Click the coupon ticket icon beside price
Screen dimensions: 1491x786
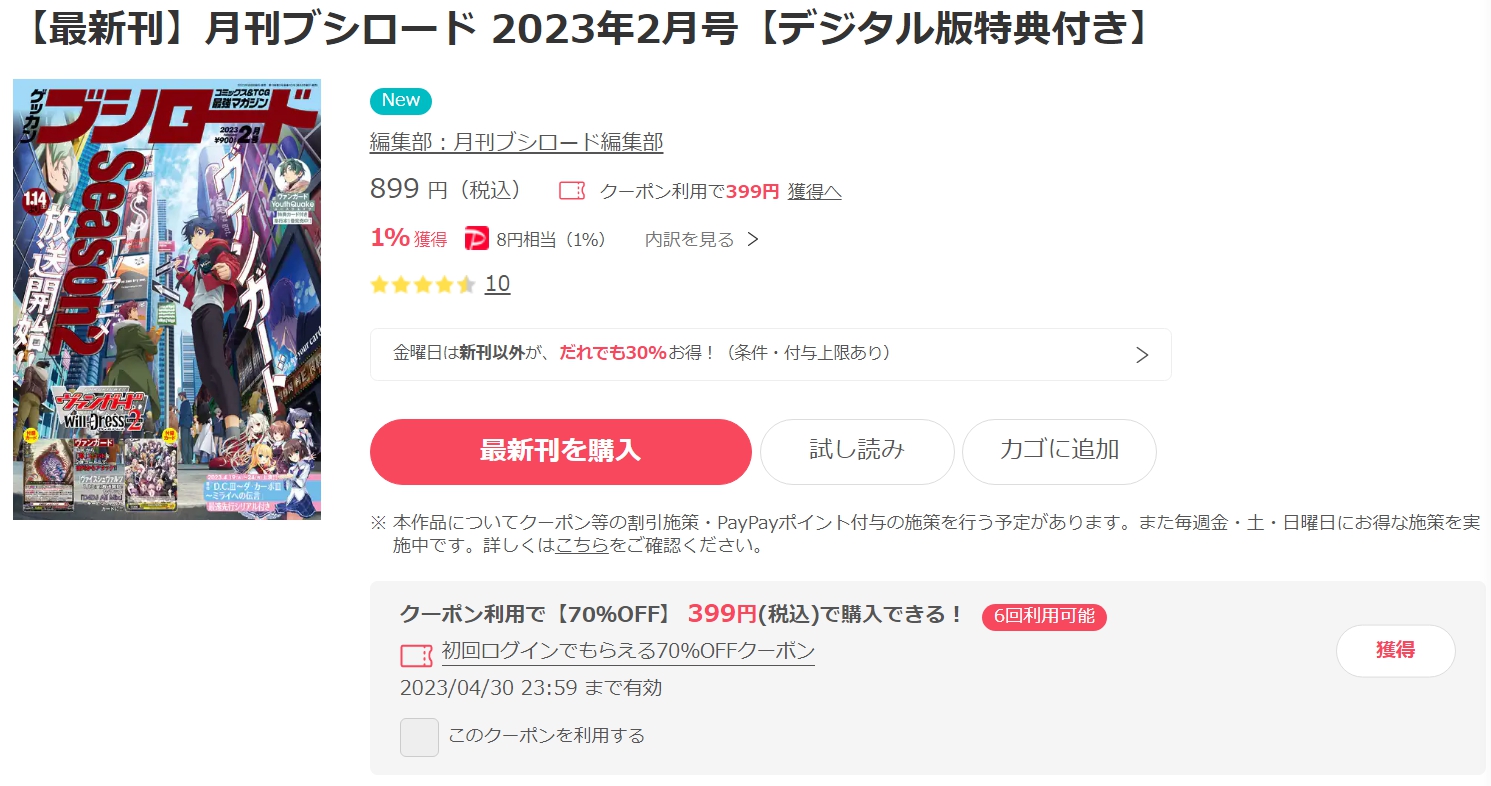[572, 191]
